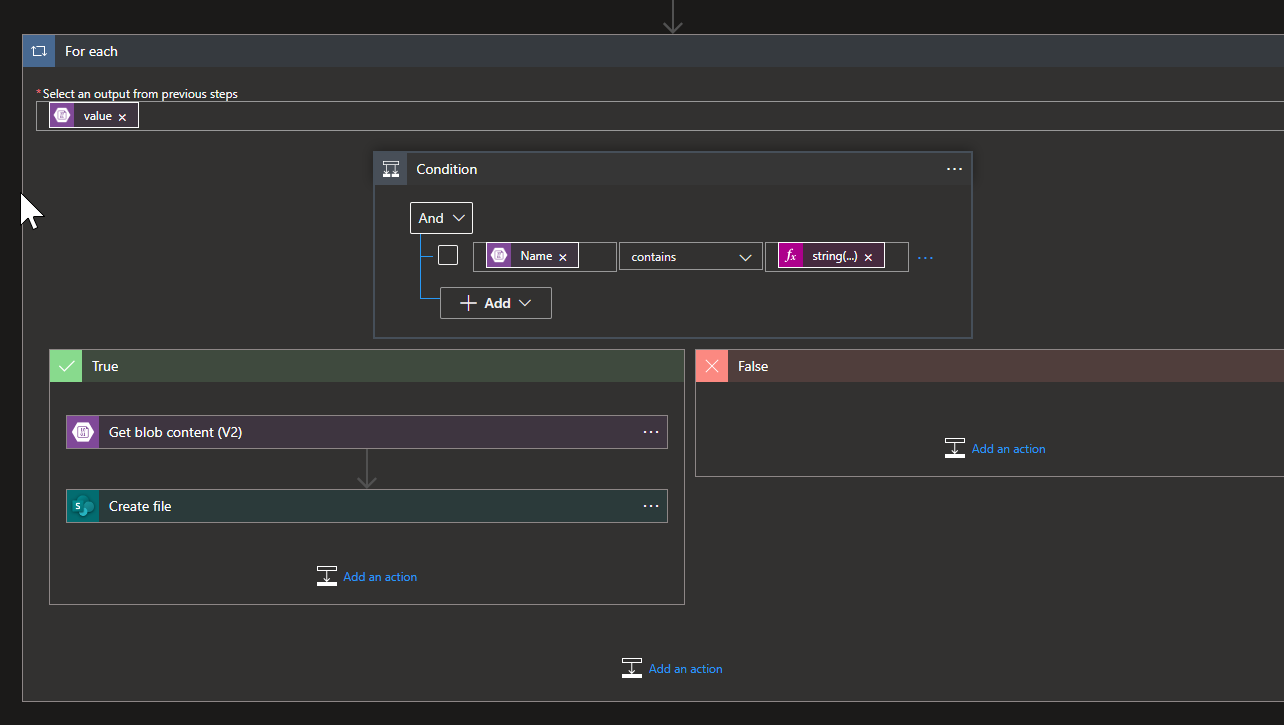Open the condition row's blue ellipsis menu
1284x725 pixels.
(925, 257)
